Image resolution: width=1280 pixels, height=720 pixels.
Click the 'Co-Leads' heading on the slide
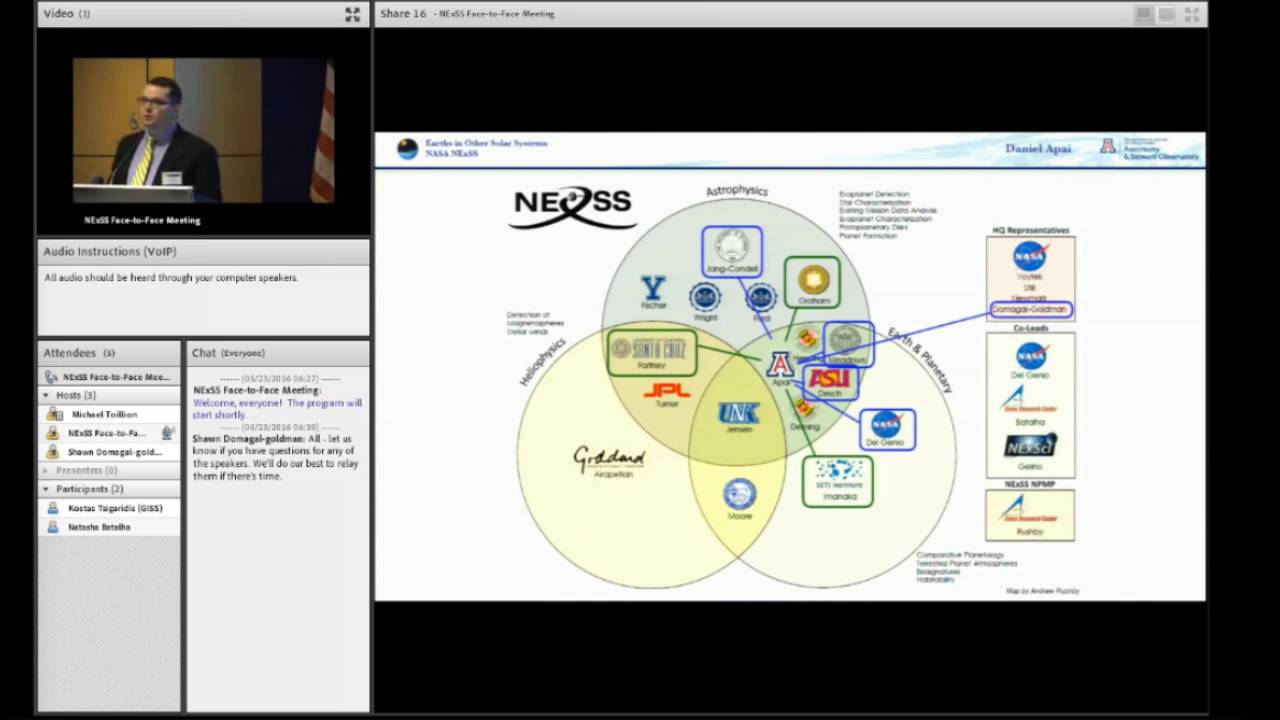(x=1030, y=327)
